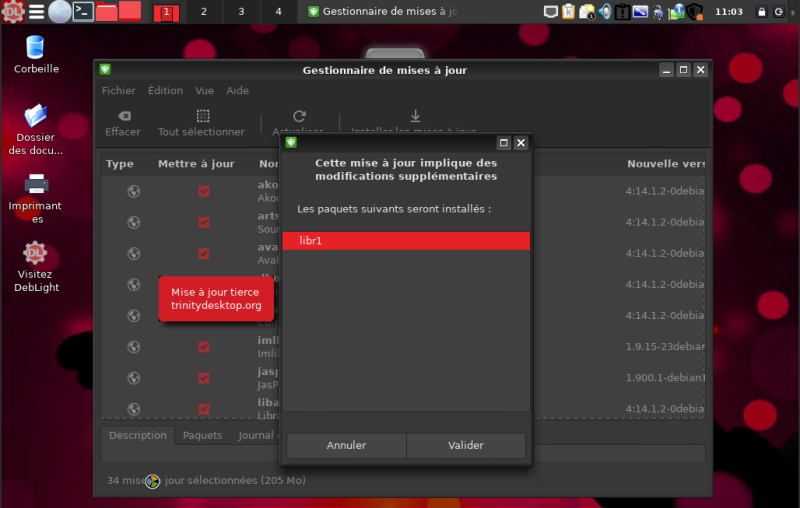Viewport: 800px width, 508px height.
Task: Open the DebLight main menu logo
Action: [x=13, y=12]
